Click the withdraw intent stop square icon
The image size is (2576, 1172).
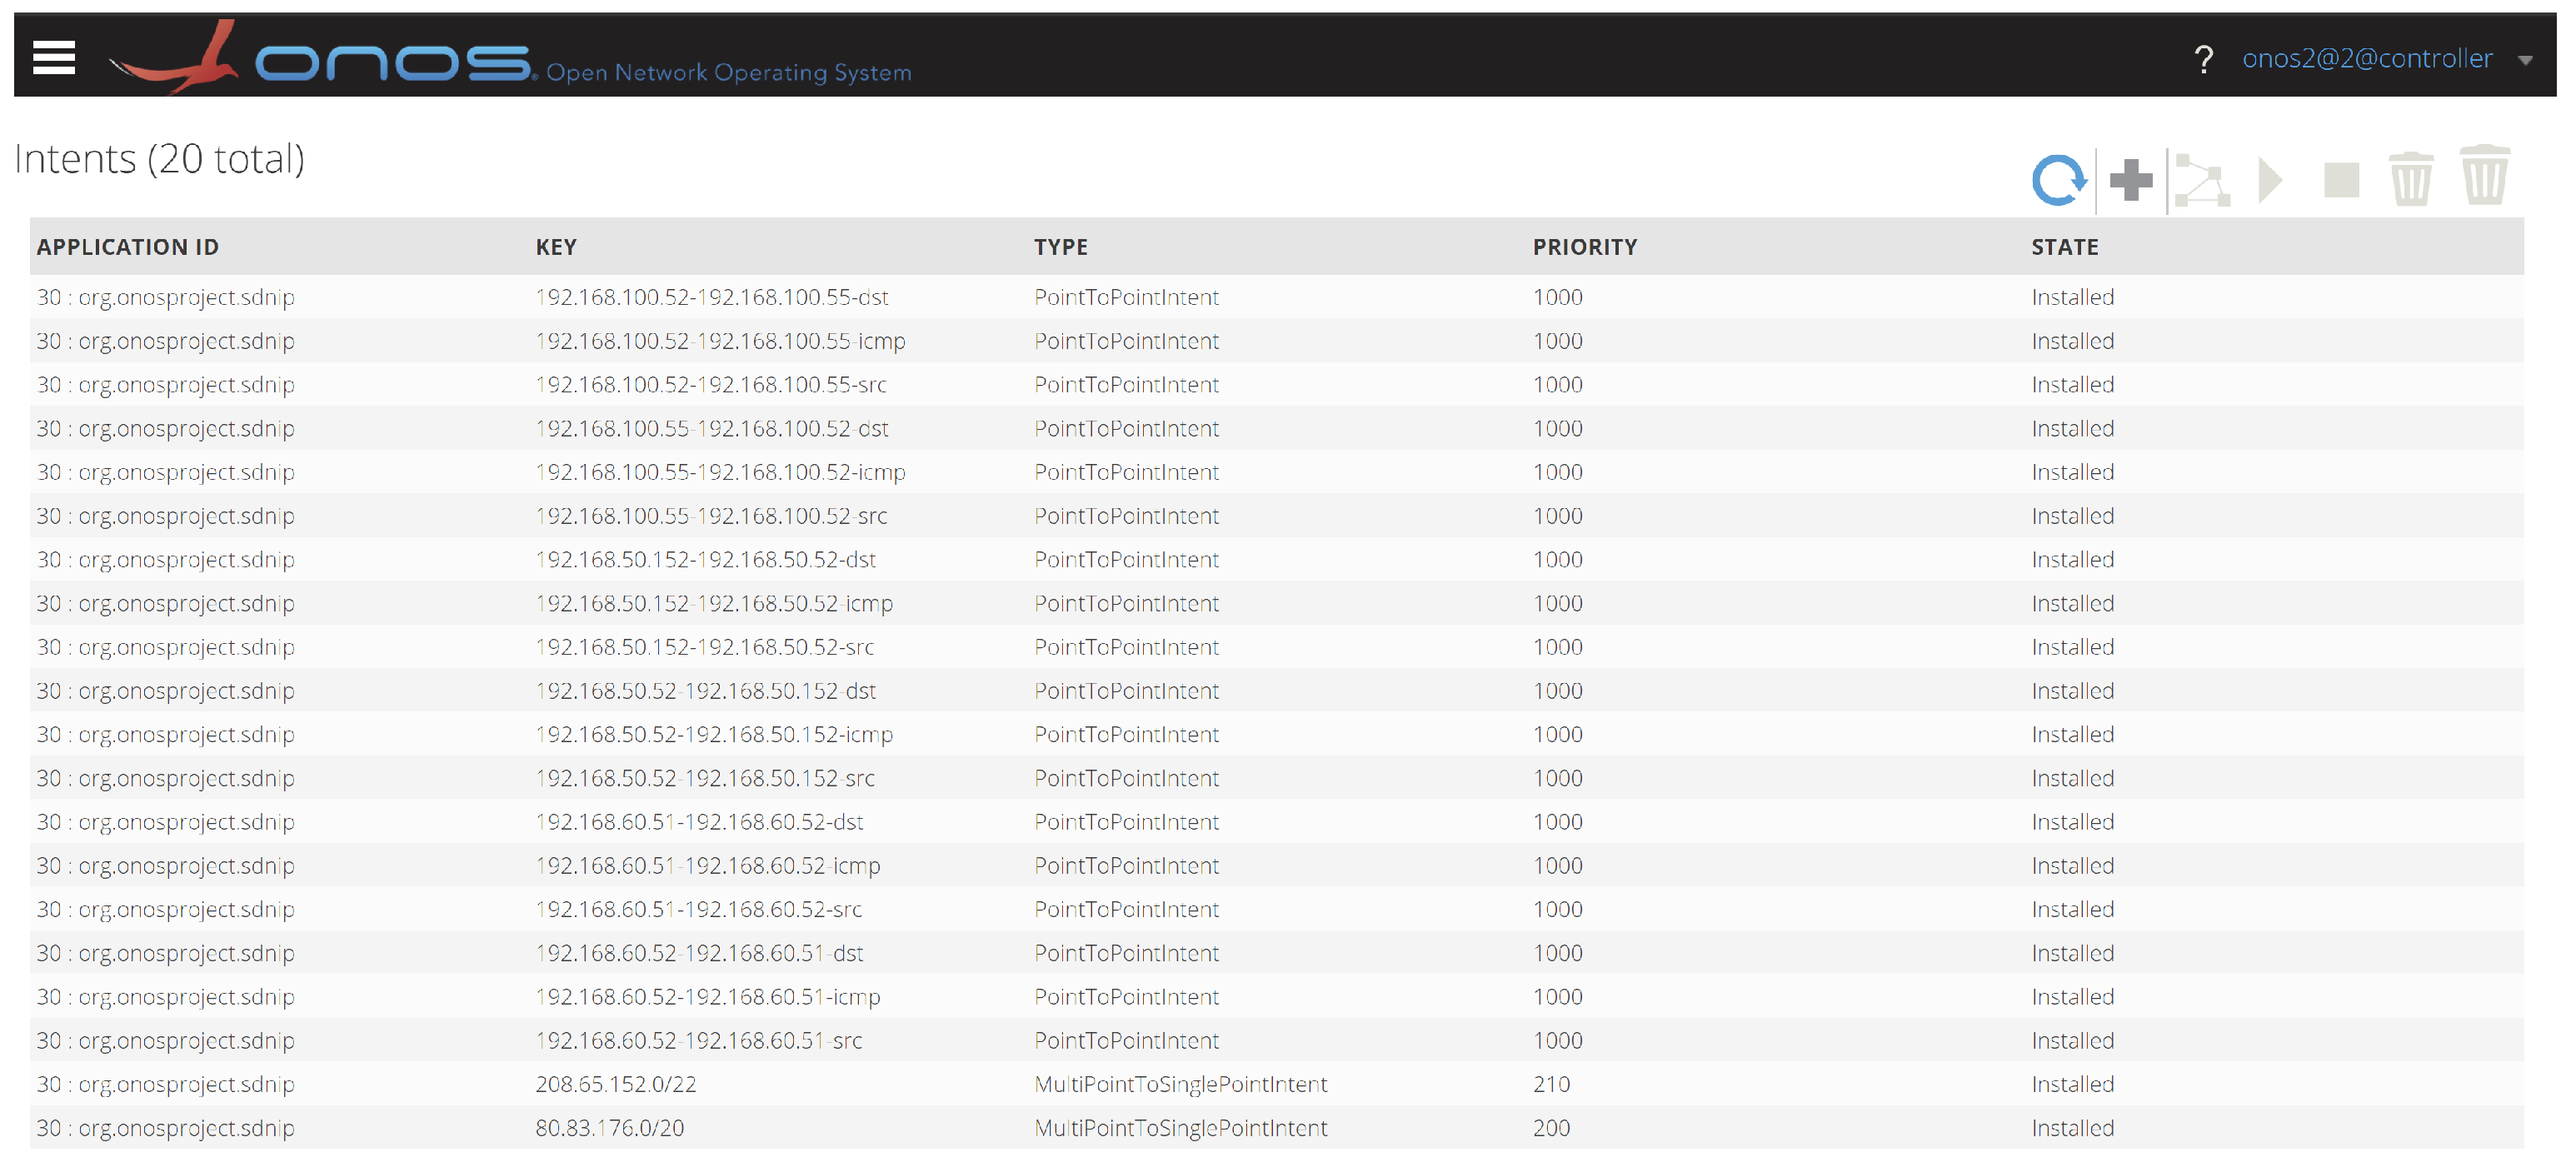[2341, 181]
